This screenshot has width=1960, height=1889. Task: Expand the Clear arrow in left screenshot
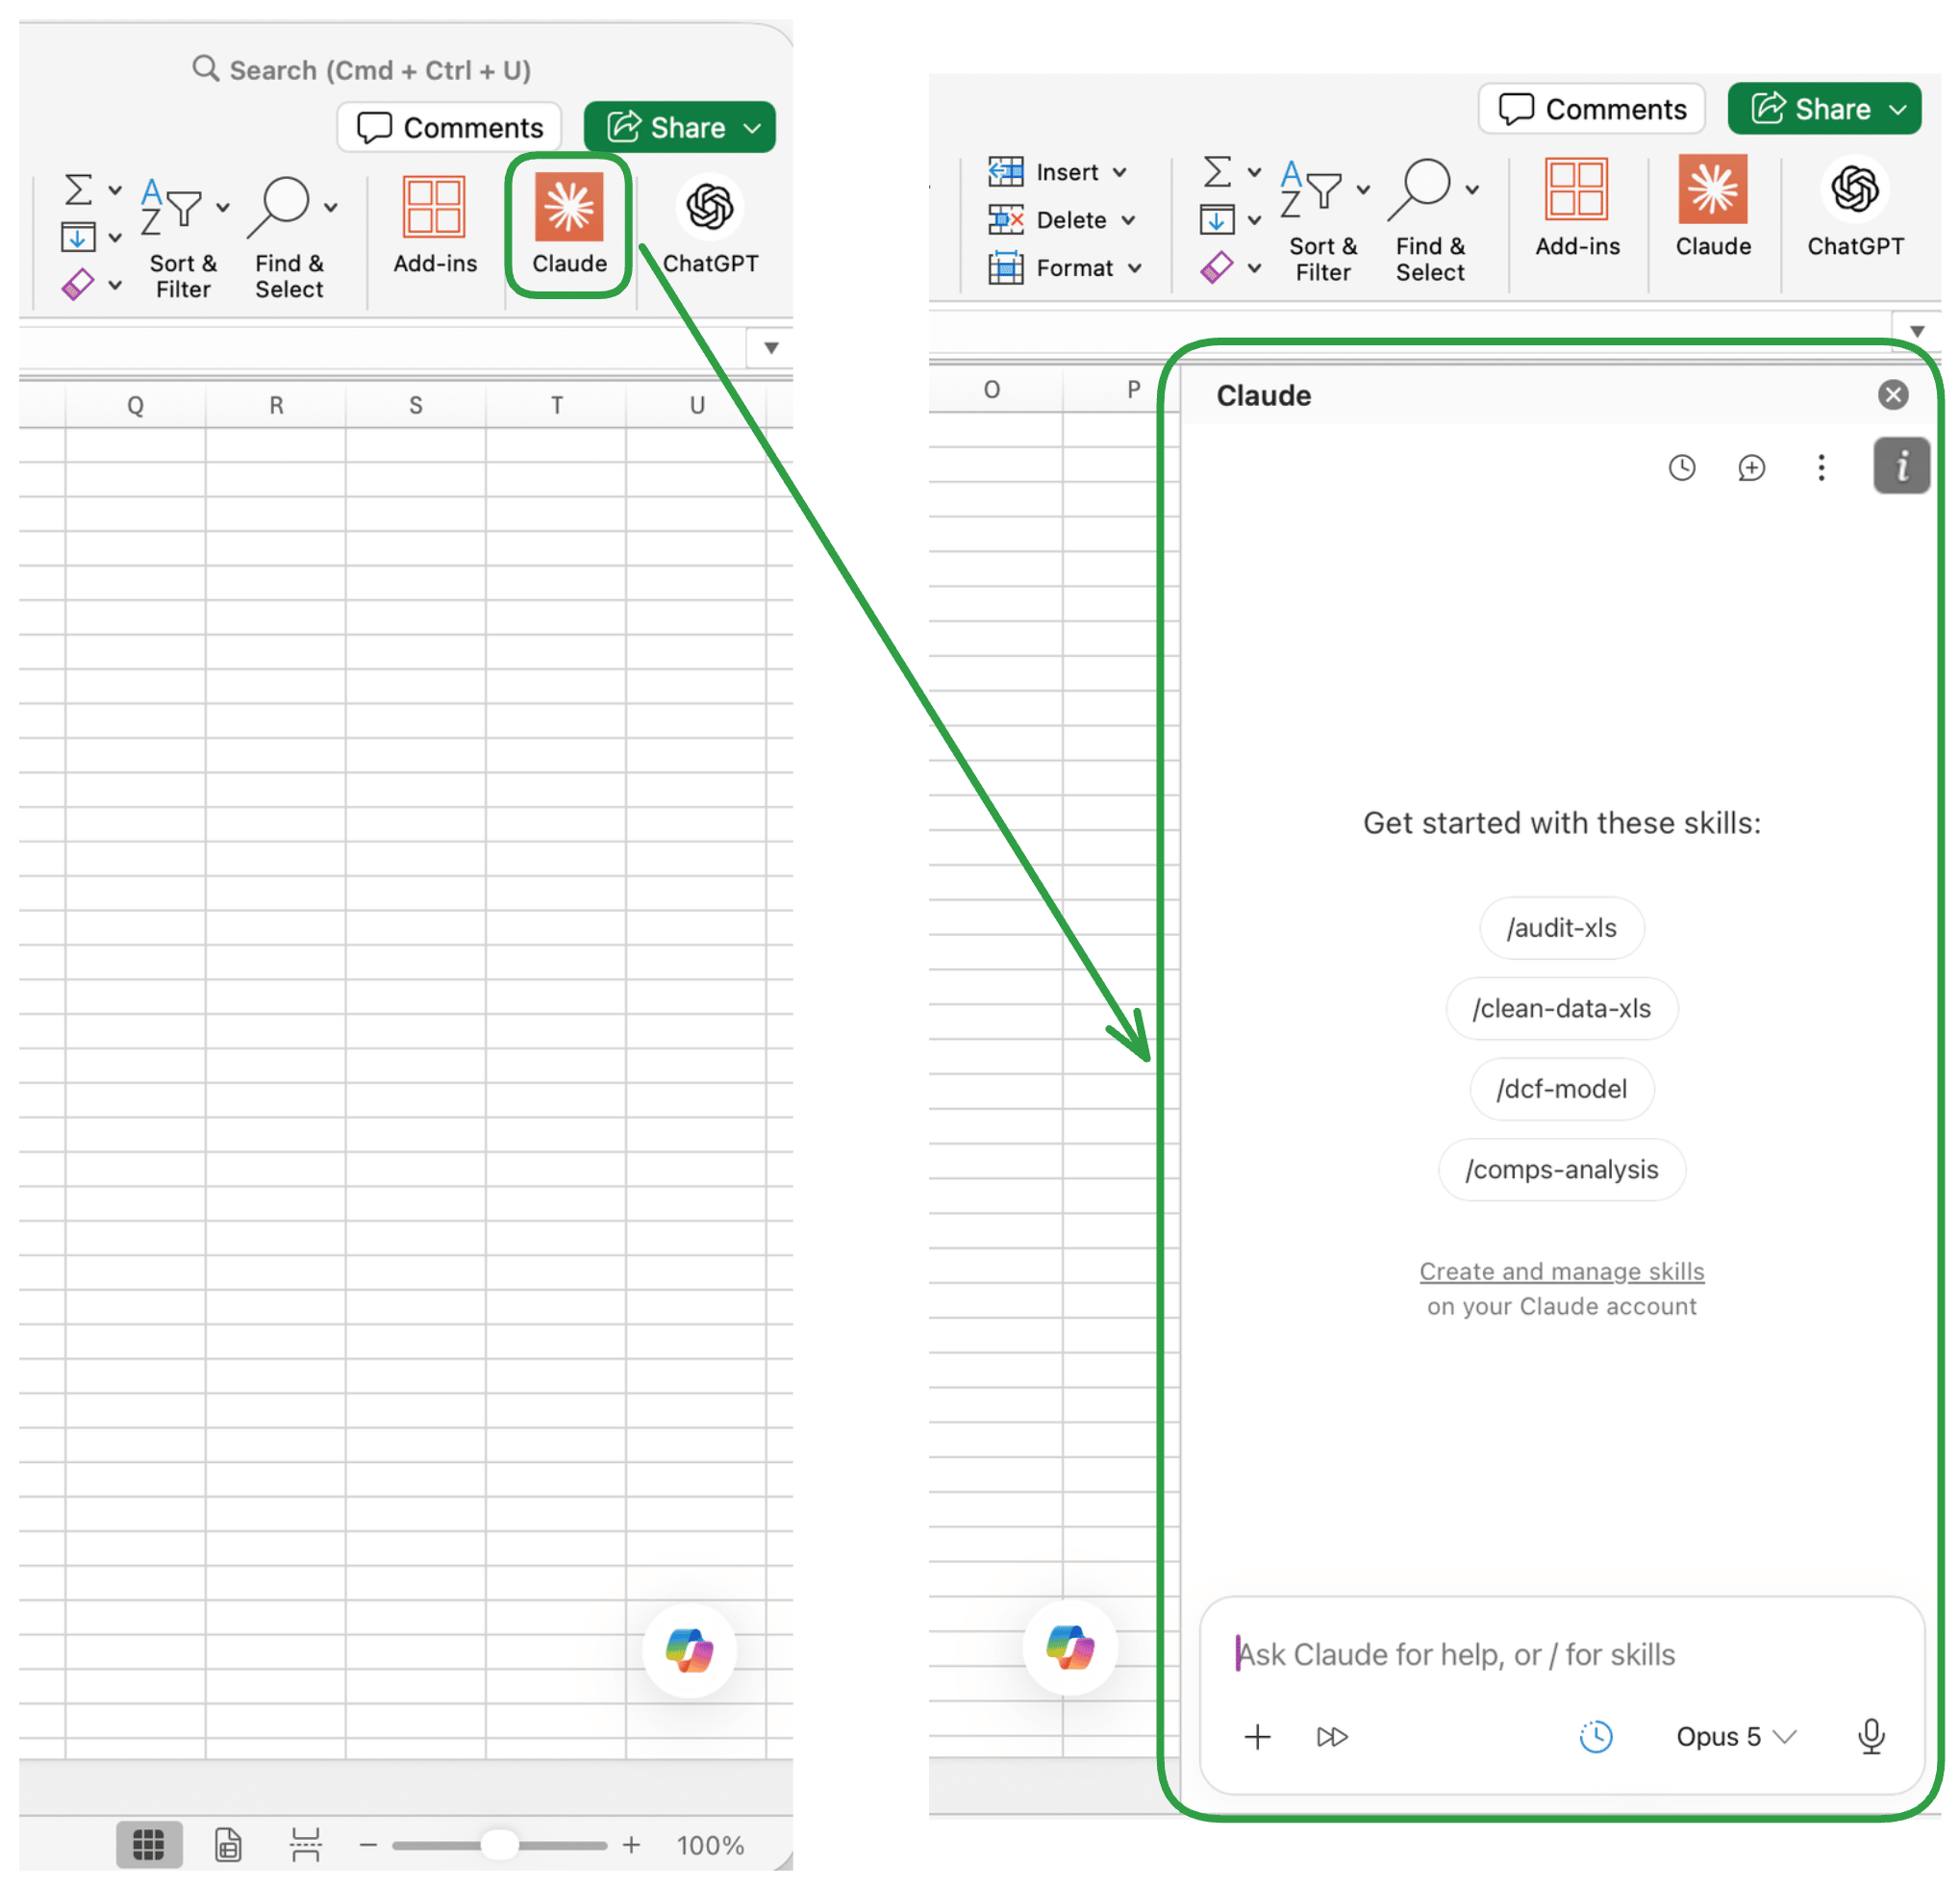115,285
